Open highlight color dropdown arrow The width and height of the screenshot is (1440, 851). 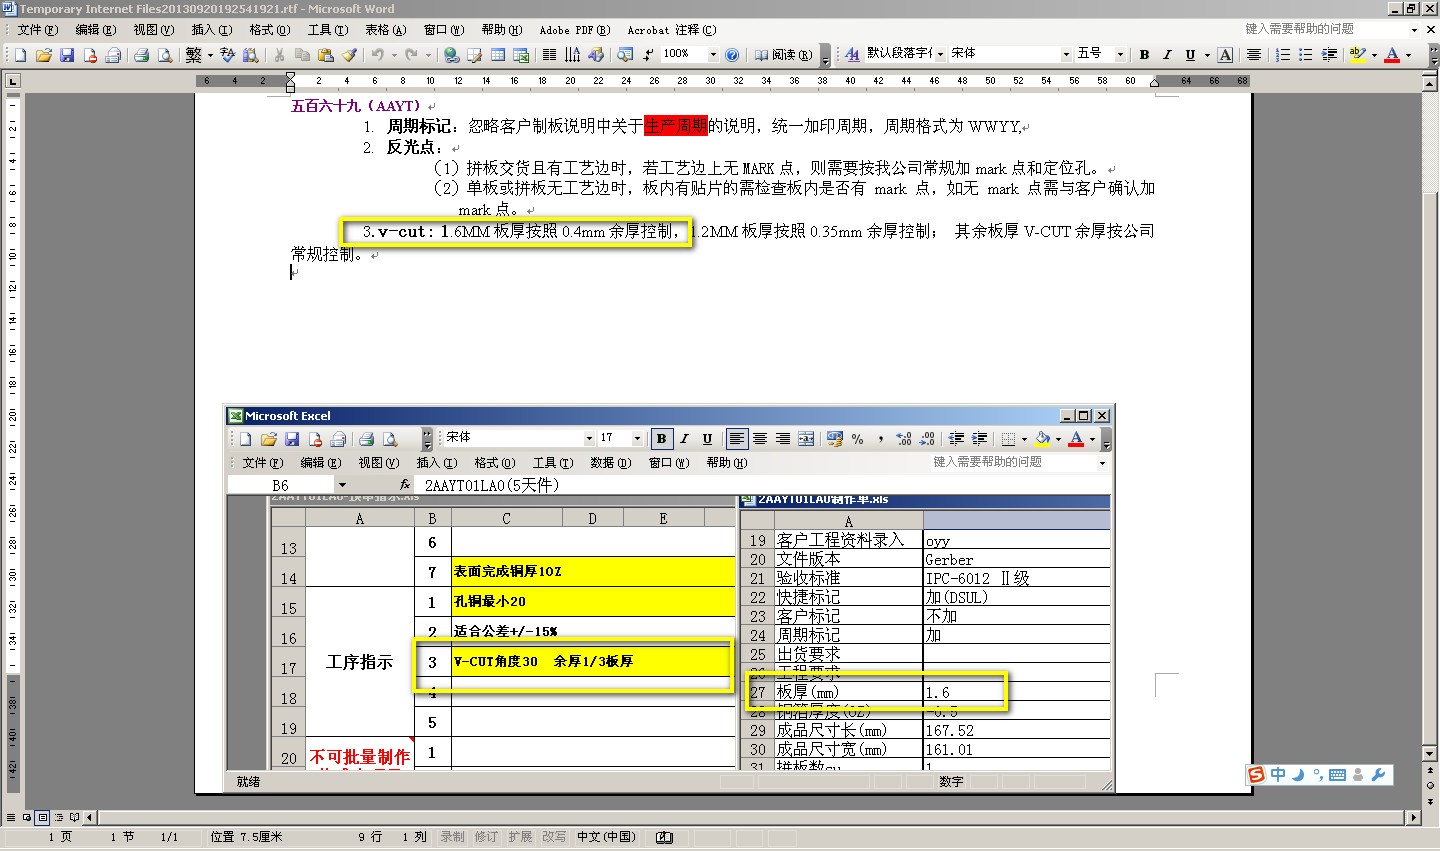[x=1374, y=55]
